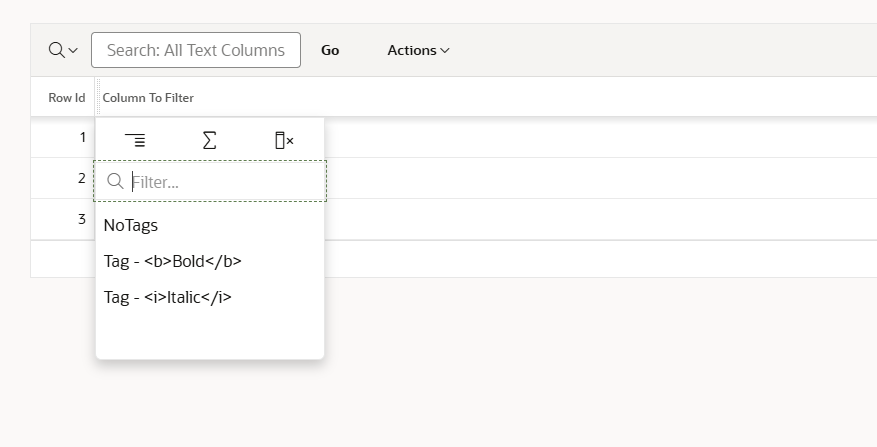877x447 pixels.
Task: Select the NoTags filter value
Action: [131, 226]
